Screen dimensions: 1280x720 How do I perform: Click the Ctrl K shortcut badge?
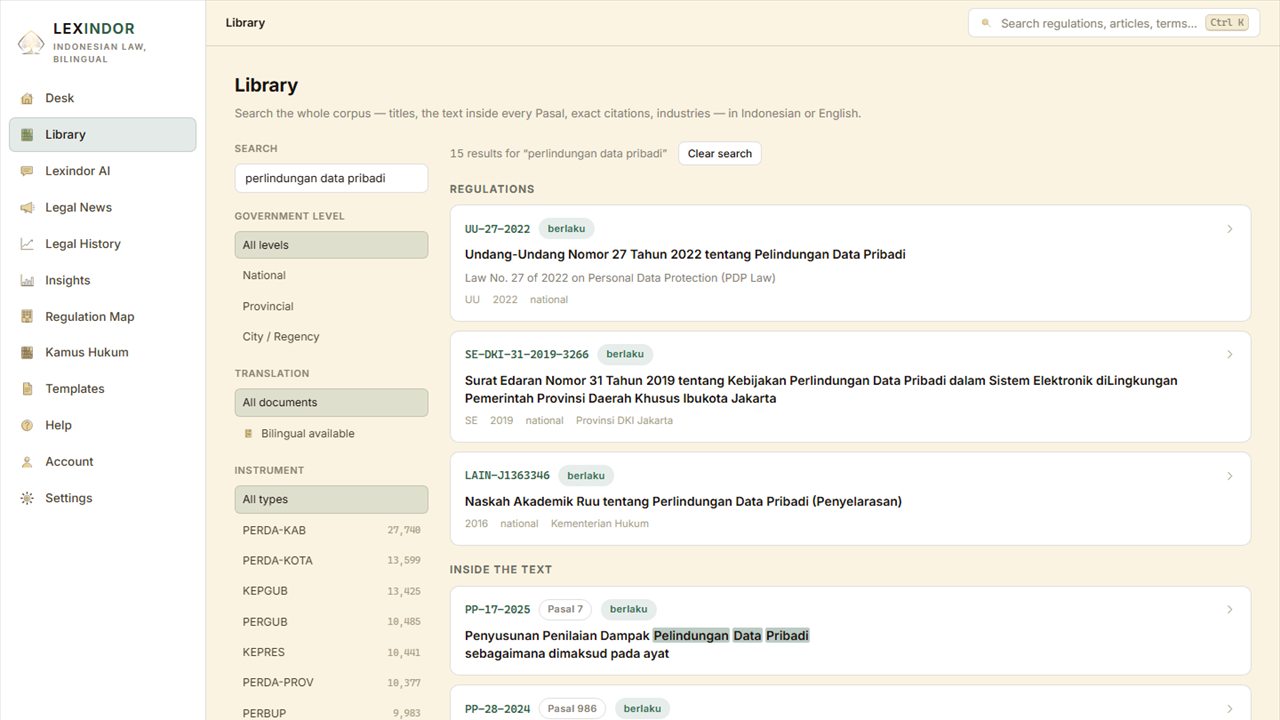tap(1227, 23)
